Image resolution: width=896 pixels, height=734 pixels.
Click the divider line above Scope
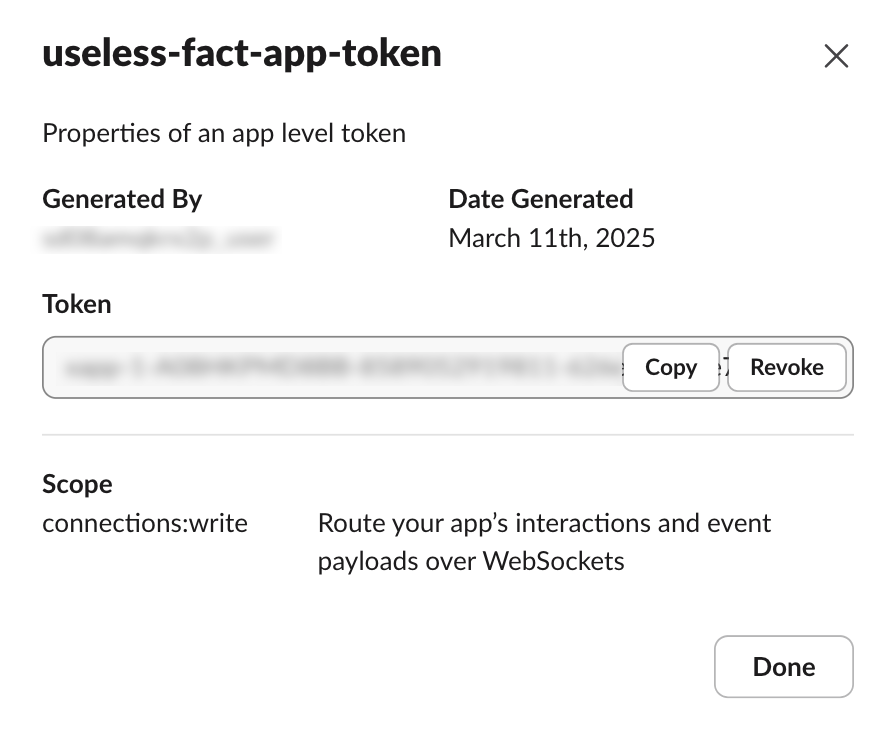tap(447, 435)
